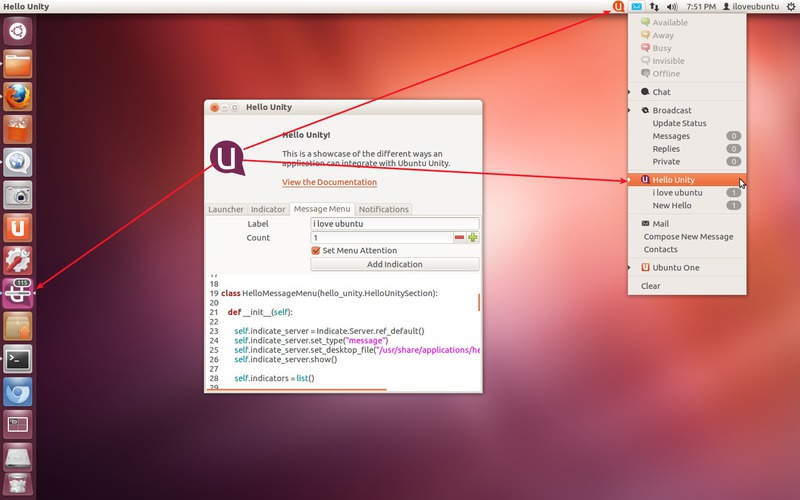800x500 pixels.
Task: Open Ubuntu One in the launcher
Action: 18,228
